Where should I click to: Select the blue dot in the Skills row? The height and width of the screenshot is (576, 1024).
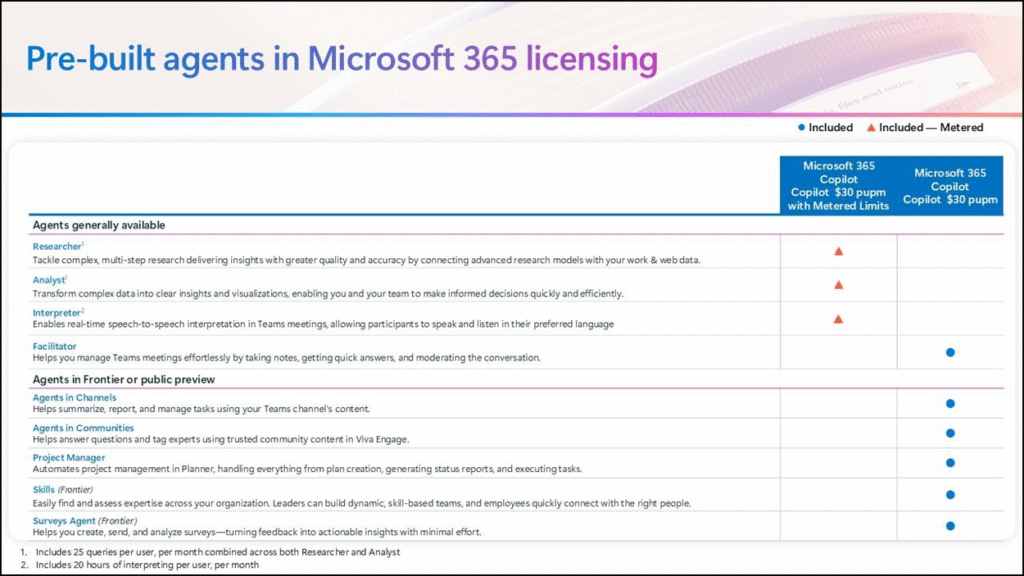coord(950,494)
